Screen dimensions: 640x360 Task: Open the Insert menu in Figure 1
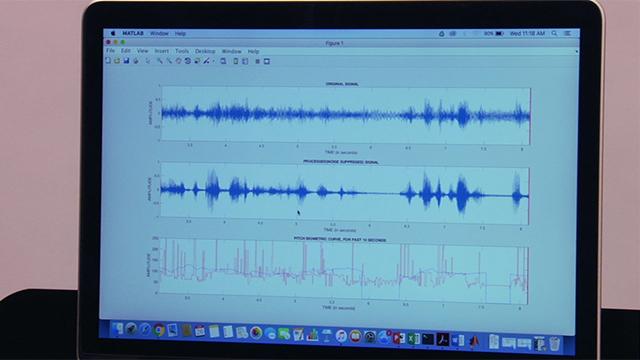[161, 51]
